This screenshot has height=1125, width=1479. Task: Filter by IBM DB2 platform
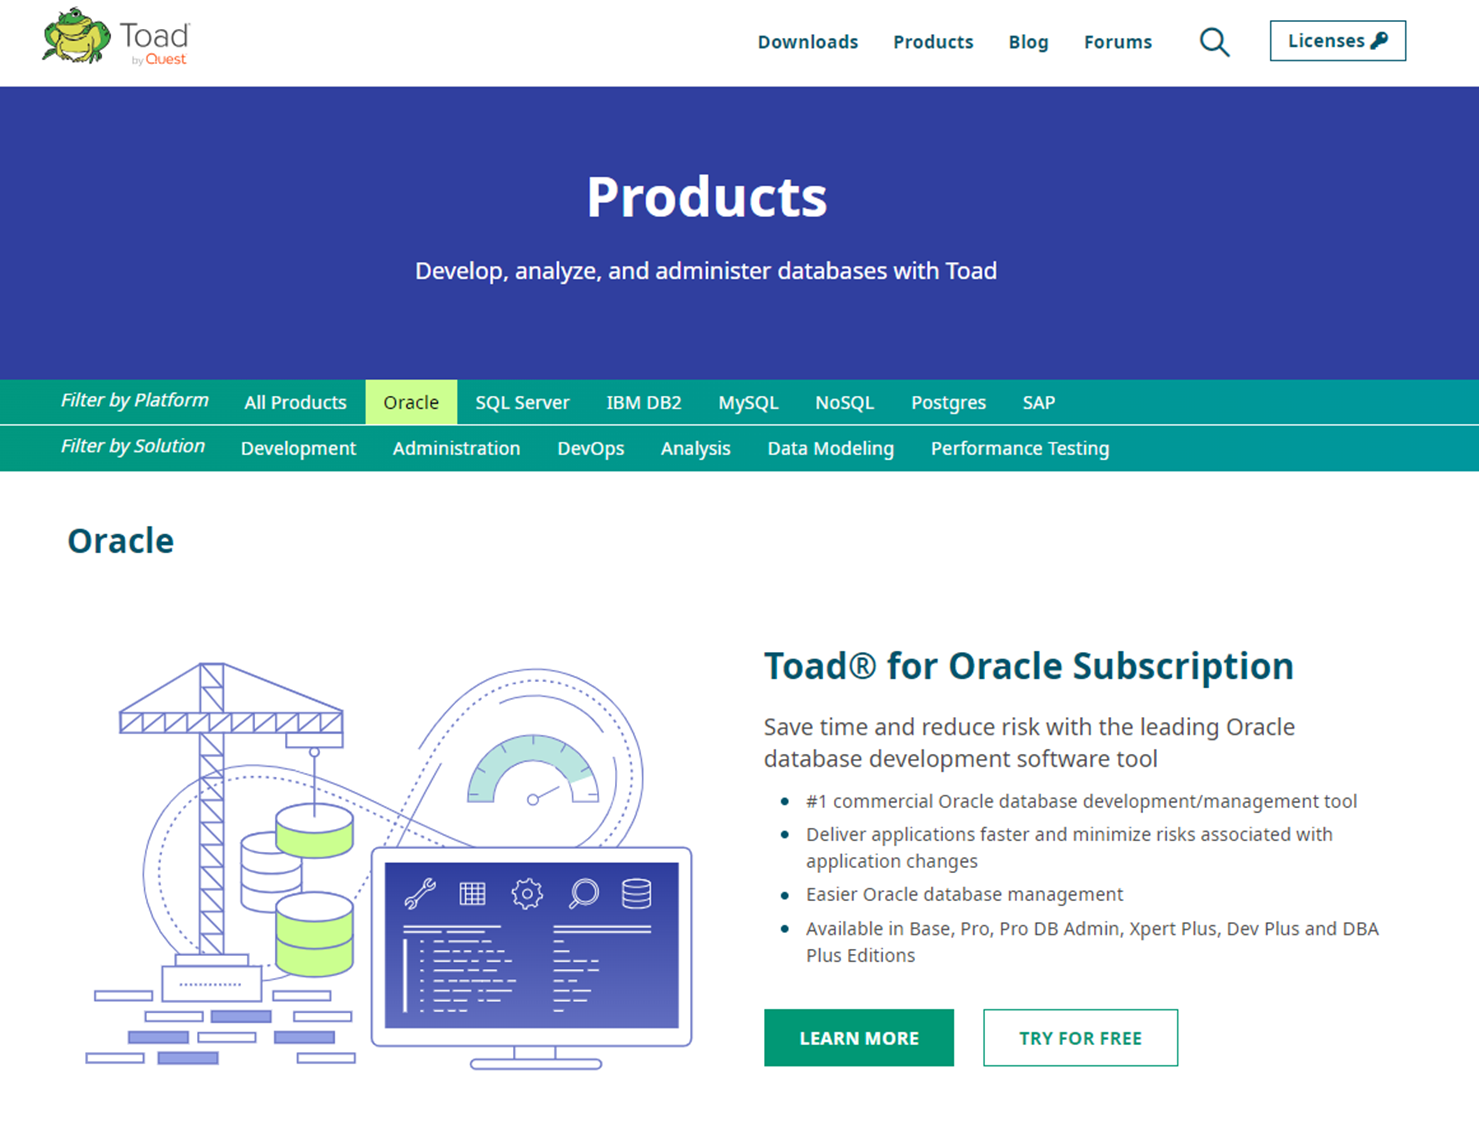tap(644, 402)
